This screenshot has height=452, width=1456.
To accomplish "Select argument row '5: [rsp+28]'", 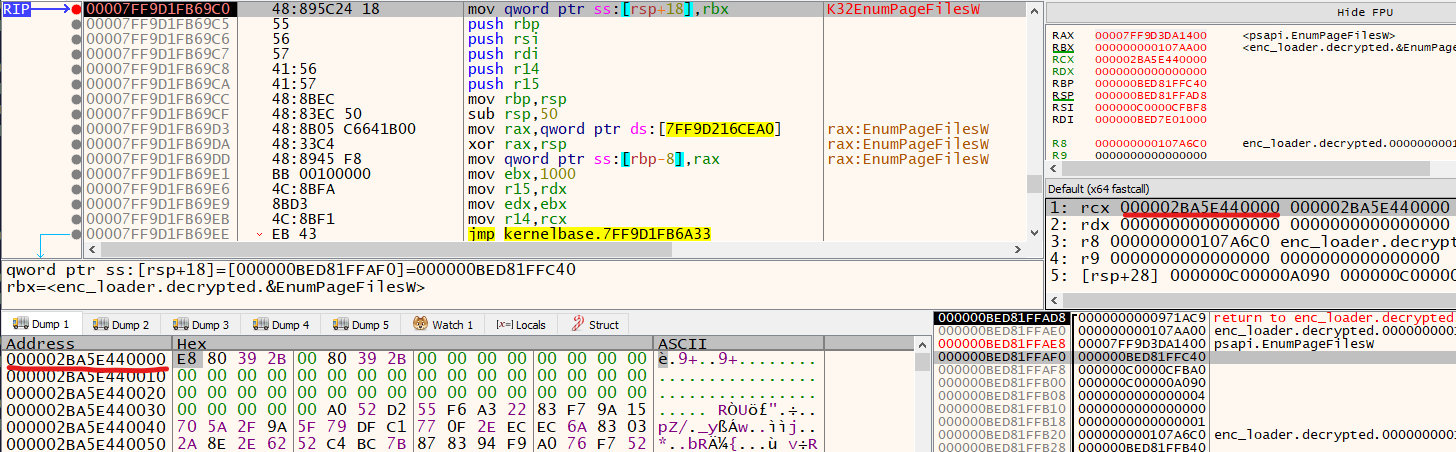I will click(1251, 275).
